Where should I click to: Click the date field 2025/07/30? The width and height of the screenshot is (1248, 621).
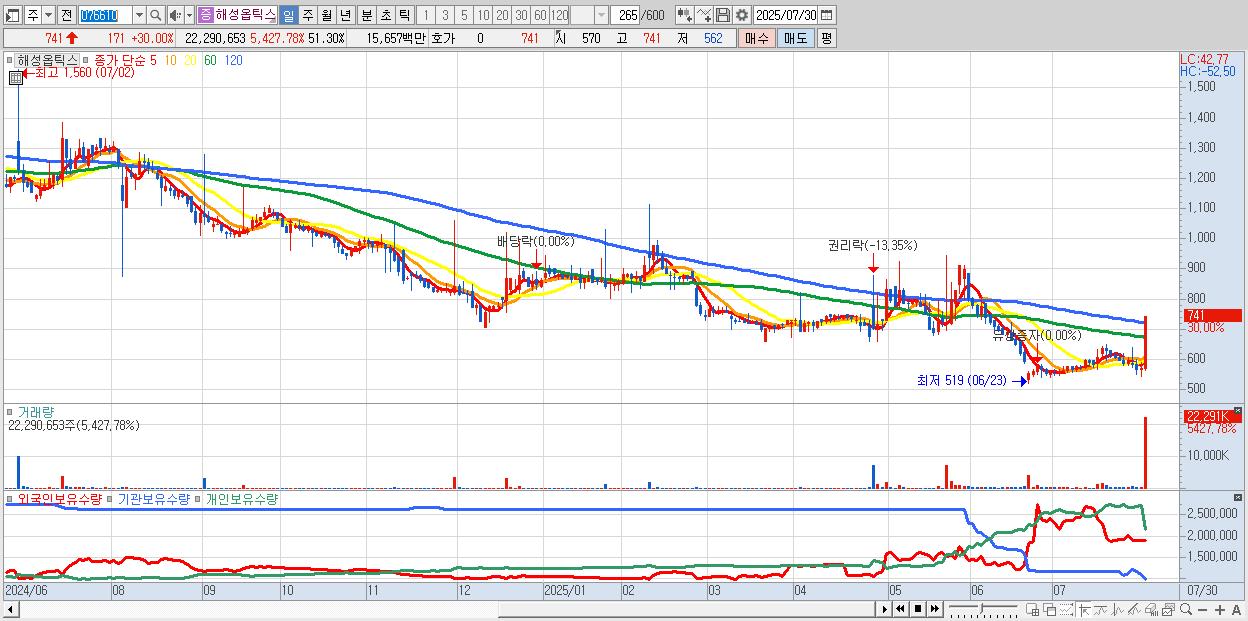786,15
